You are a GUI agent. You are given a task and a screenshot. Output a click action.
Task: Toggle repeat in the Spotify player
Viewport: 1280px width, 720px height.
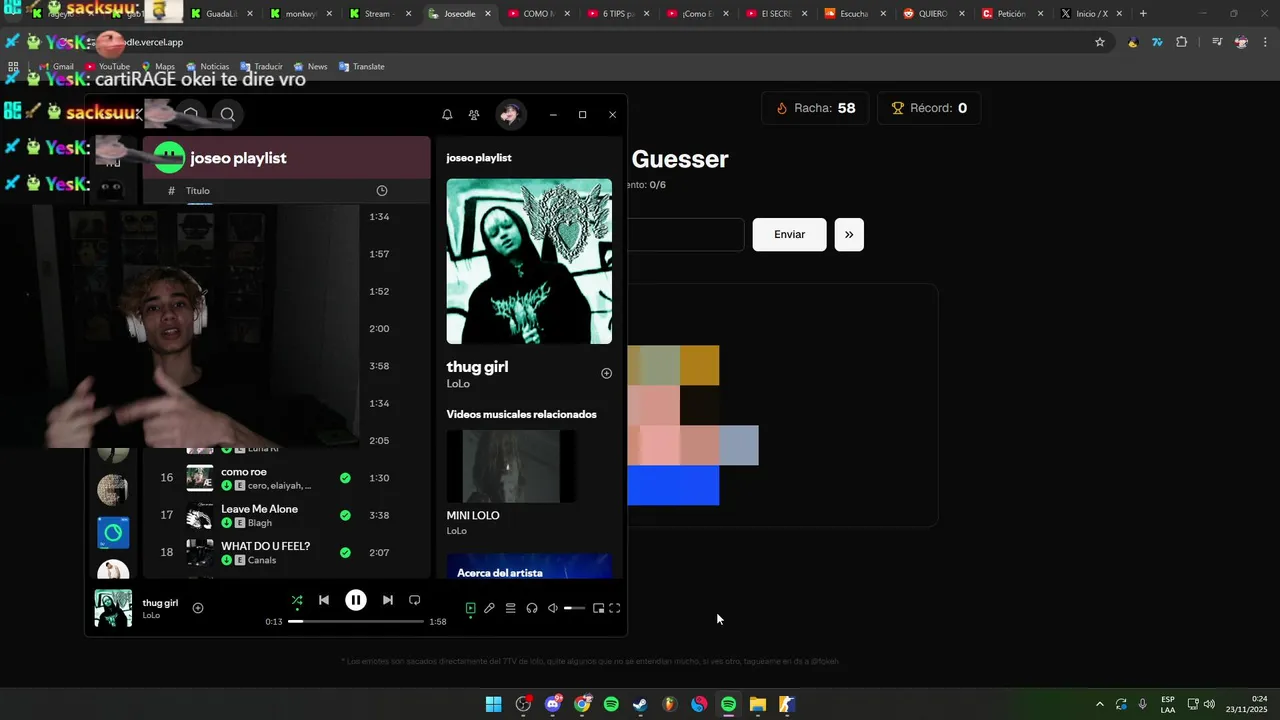(x=414, y=600)
